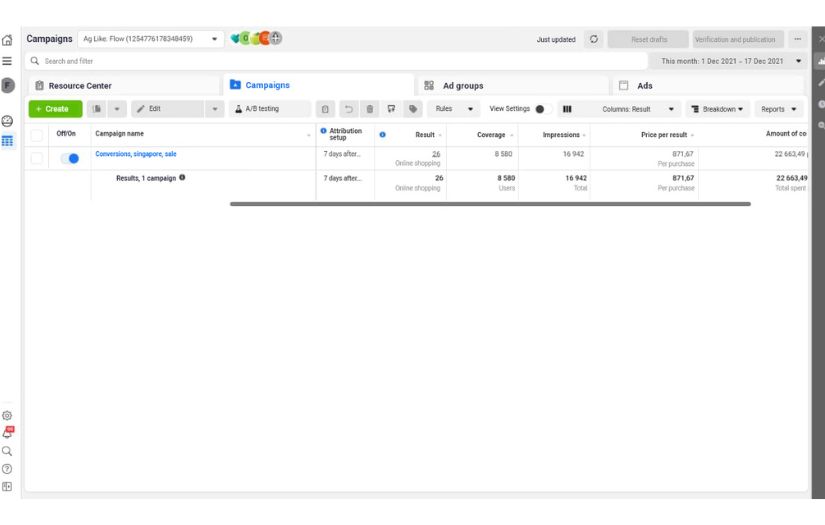Sort by the Coverage column header

coord(491,135)
